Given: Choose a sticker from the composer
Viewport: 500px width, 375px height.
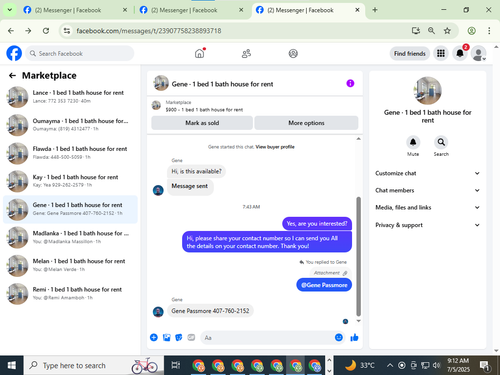Looking at the screenshot, I should [179, 338].
